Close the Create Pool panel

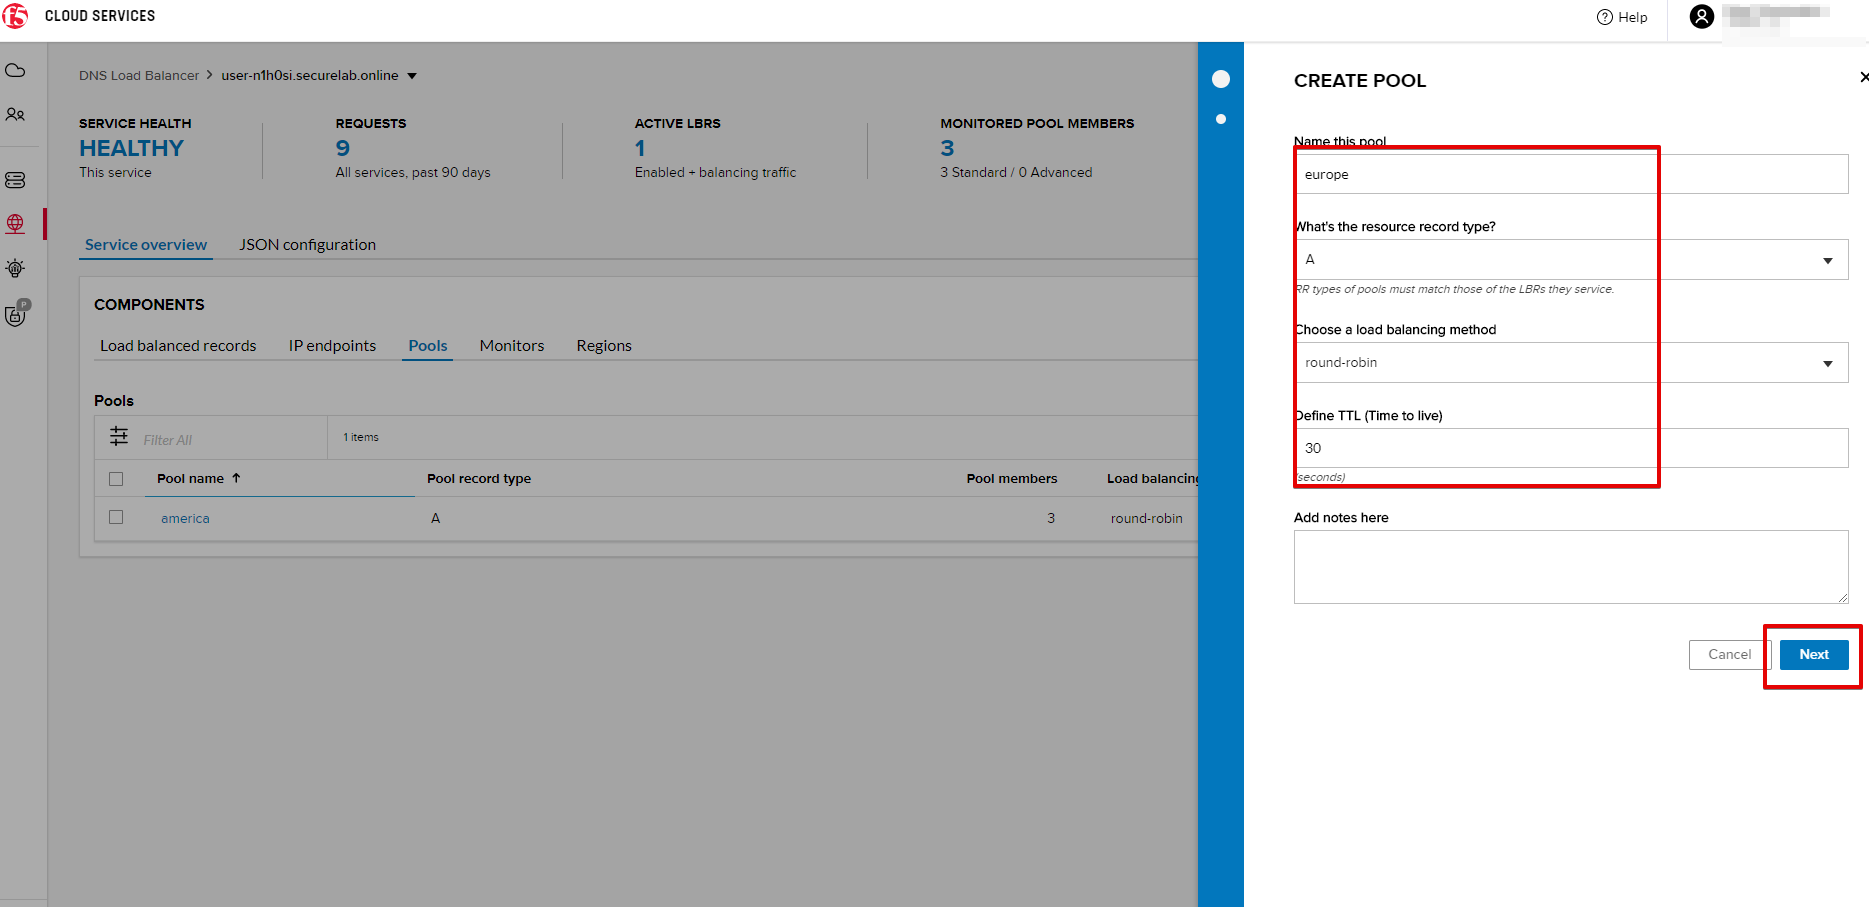1864,77
